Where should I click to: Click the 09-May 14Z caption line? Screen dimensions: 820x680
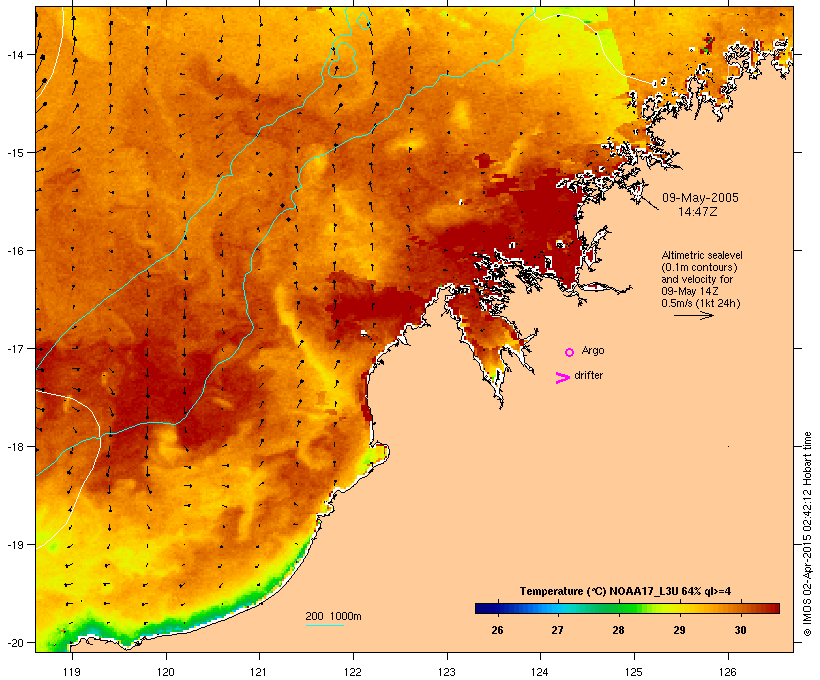(690, 291)
